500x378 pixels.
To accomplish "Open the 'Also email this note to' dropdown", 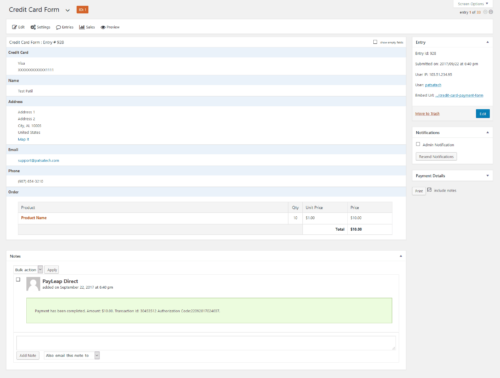I will pos(72,355).
